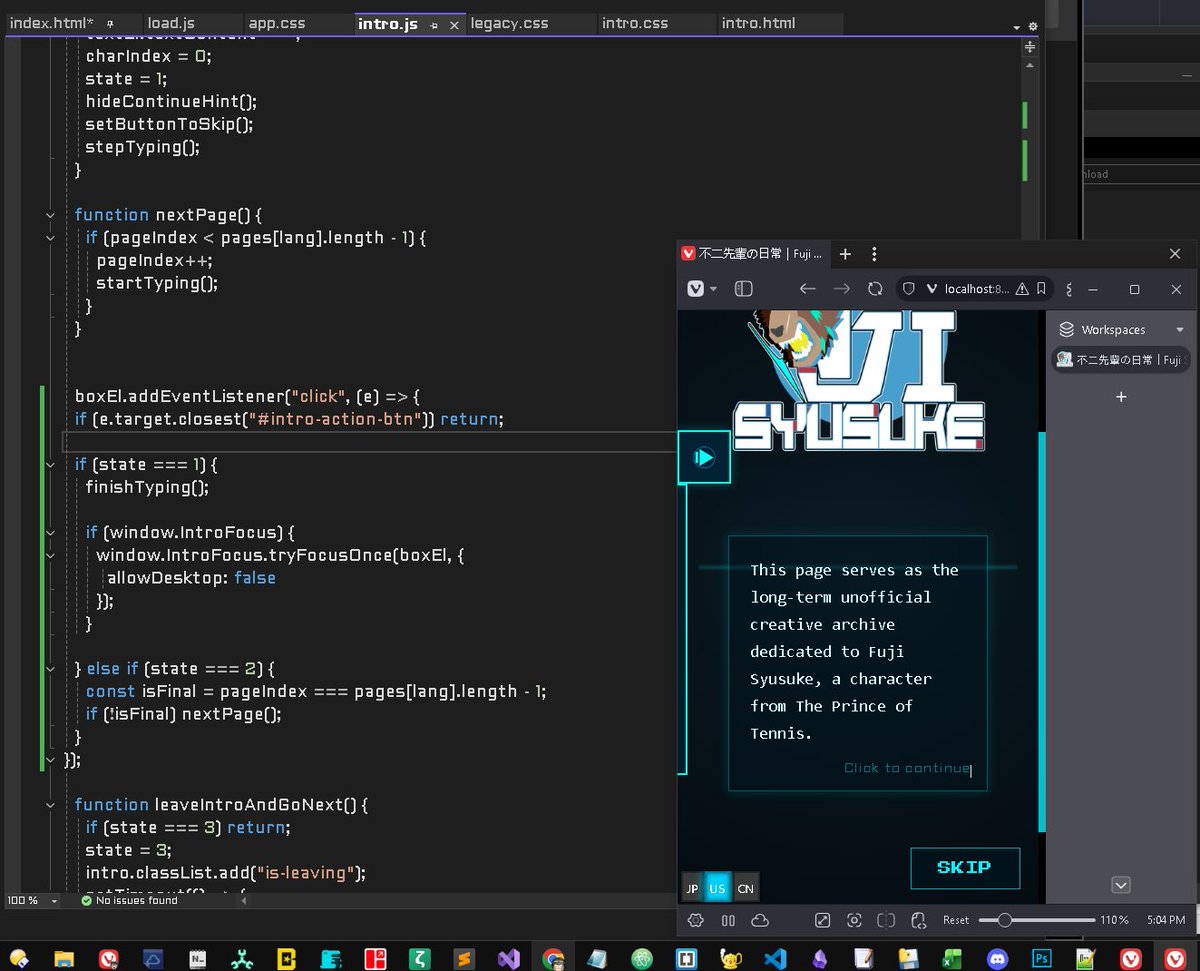Add new tab with plus in Workspaces panel
1200x971 pixels.
[1121, 397]
